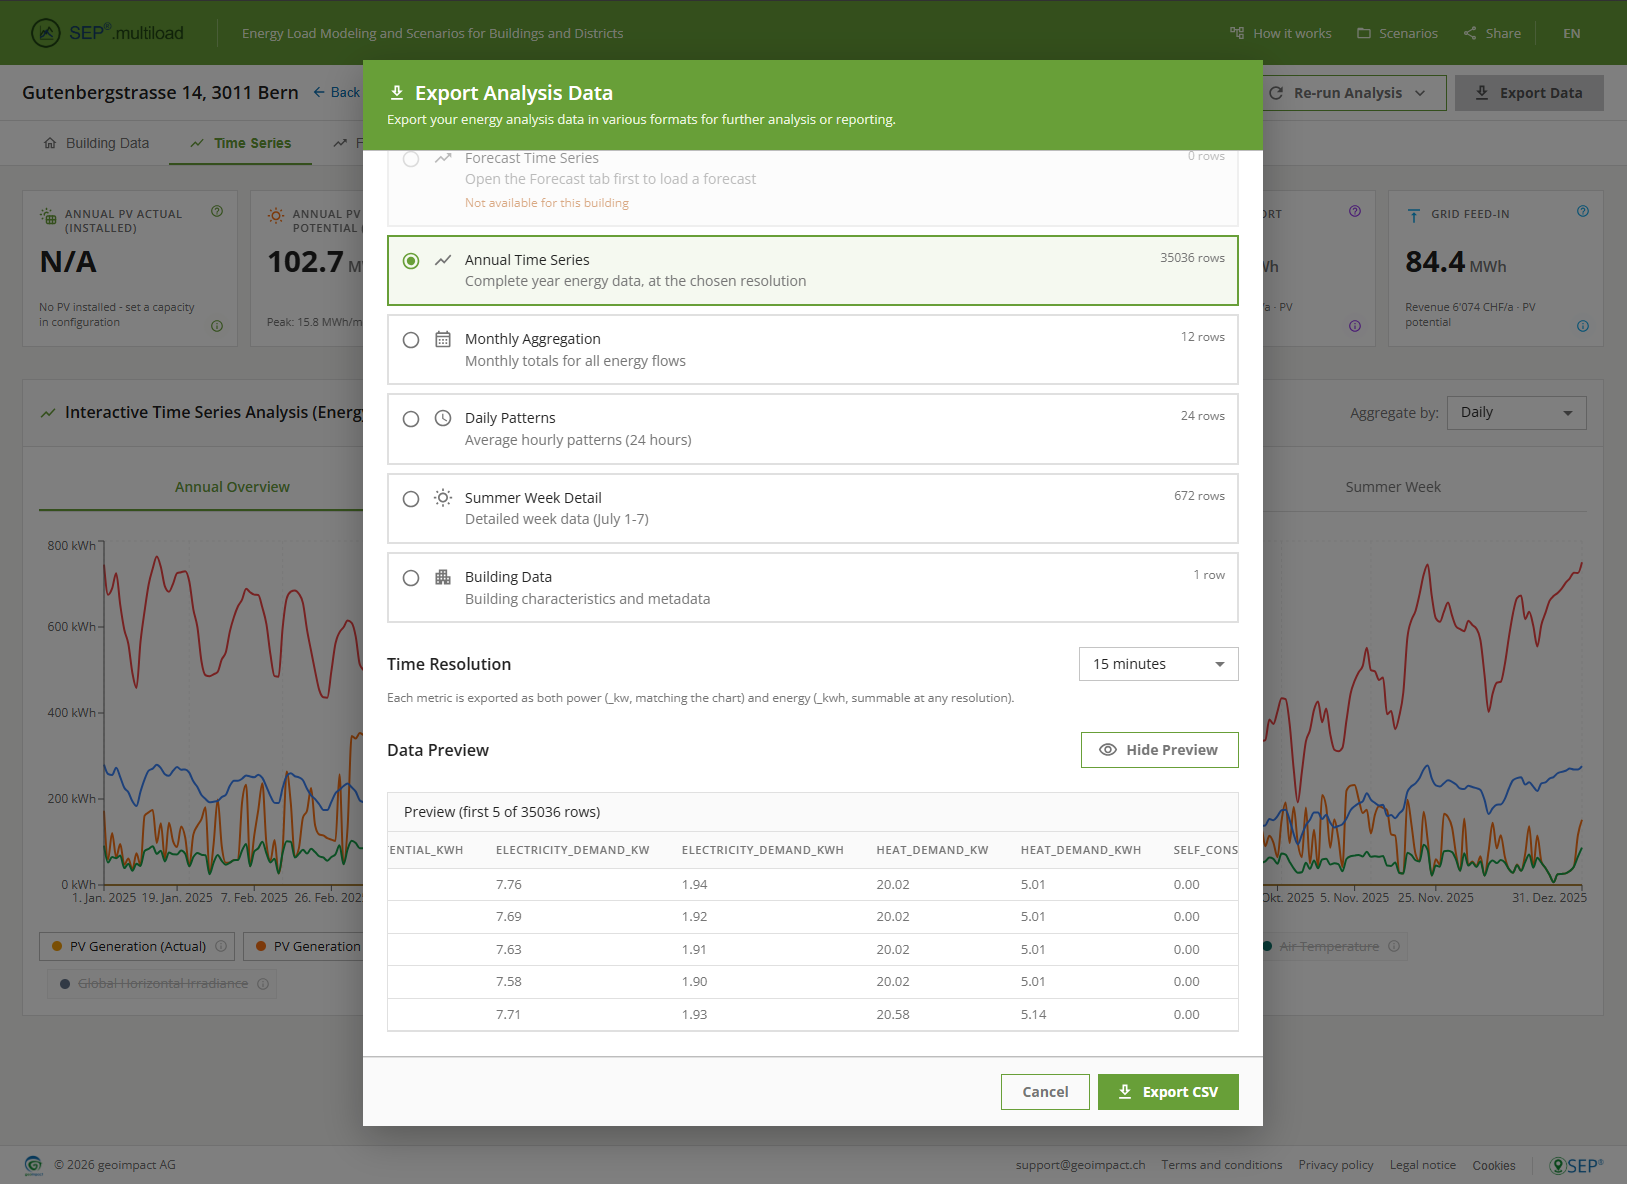The height and width of the screenshot is (1184, 1627).
Task: Click the Building Data tab home icon
Action: 50,143
